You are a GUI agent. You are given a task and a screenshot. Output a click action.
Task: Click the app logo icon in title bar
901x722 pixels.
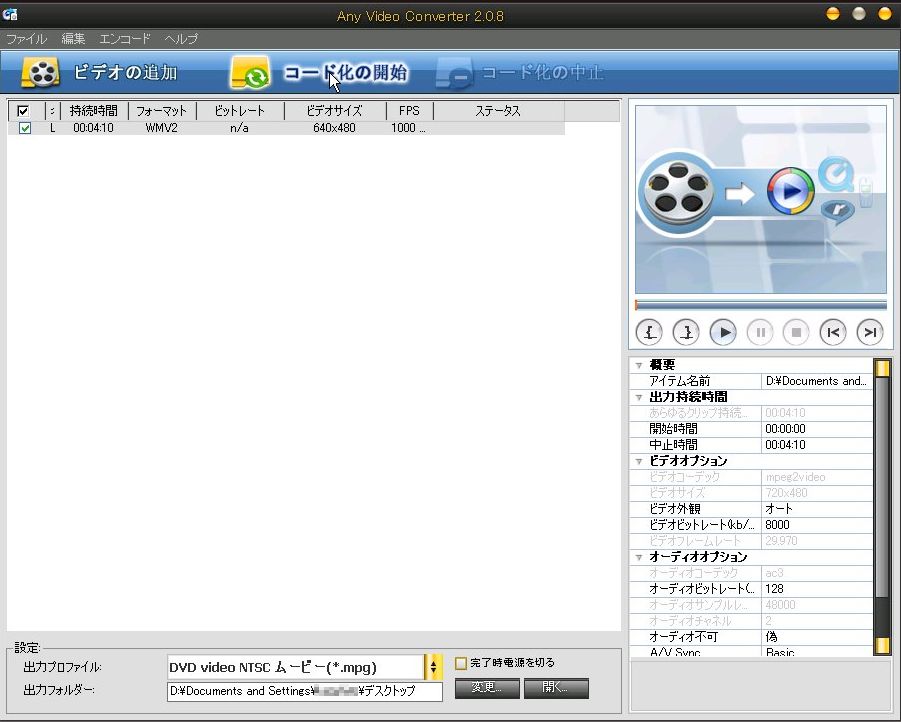coord(10,14)
